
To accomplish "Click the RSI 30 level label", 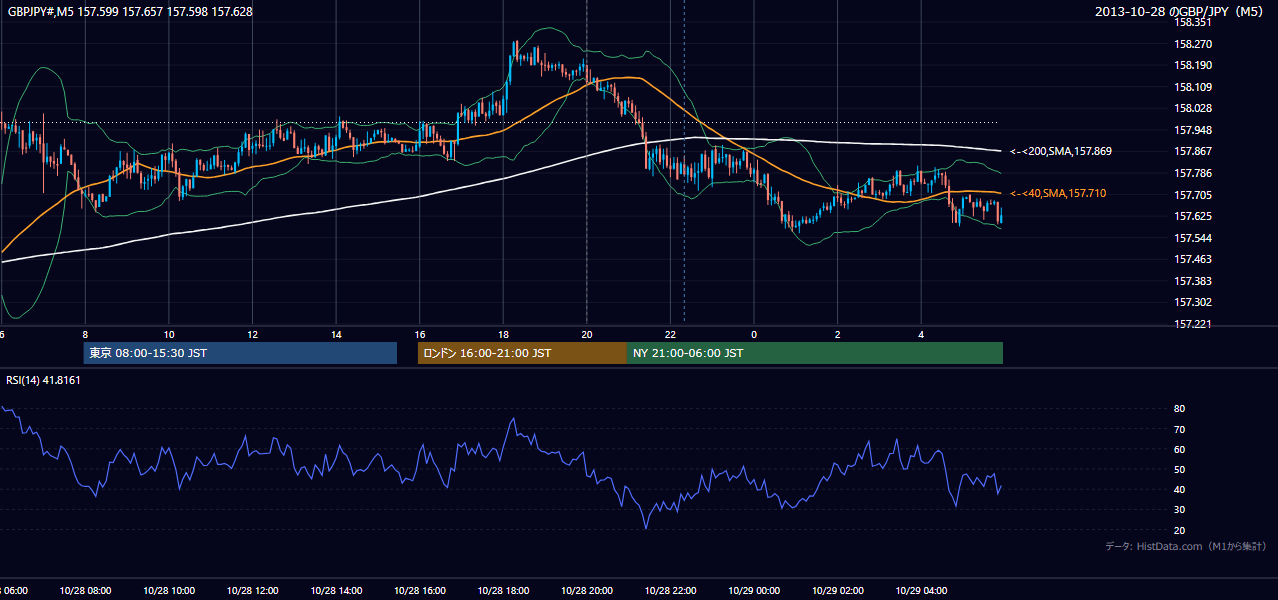I will pos(1180,510).
